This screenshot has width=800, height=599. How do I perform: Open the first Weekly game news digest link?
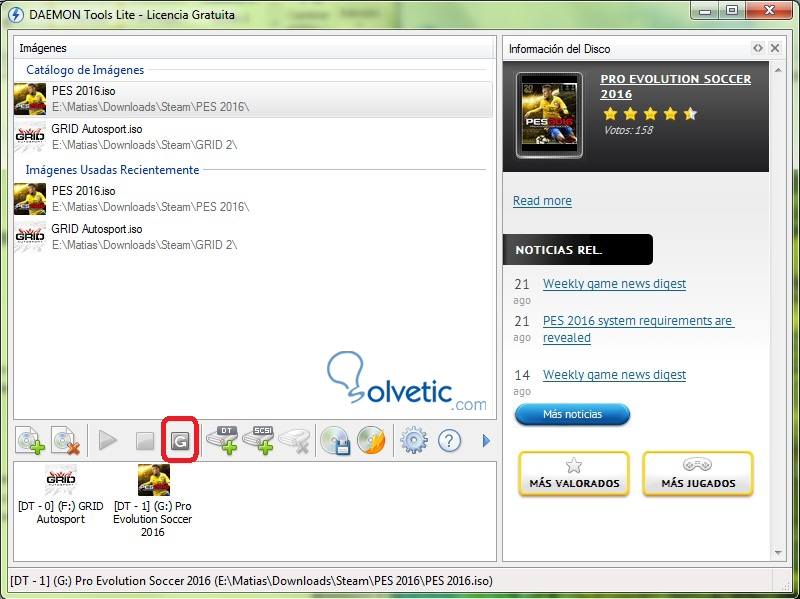614,284
